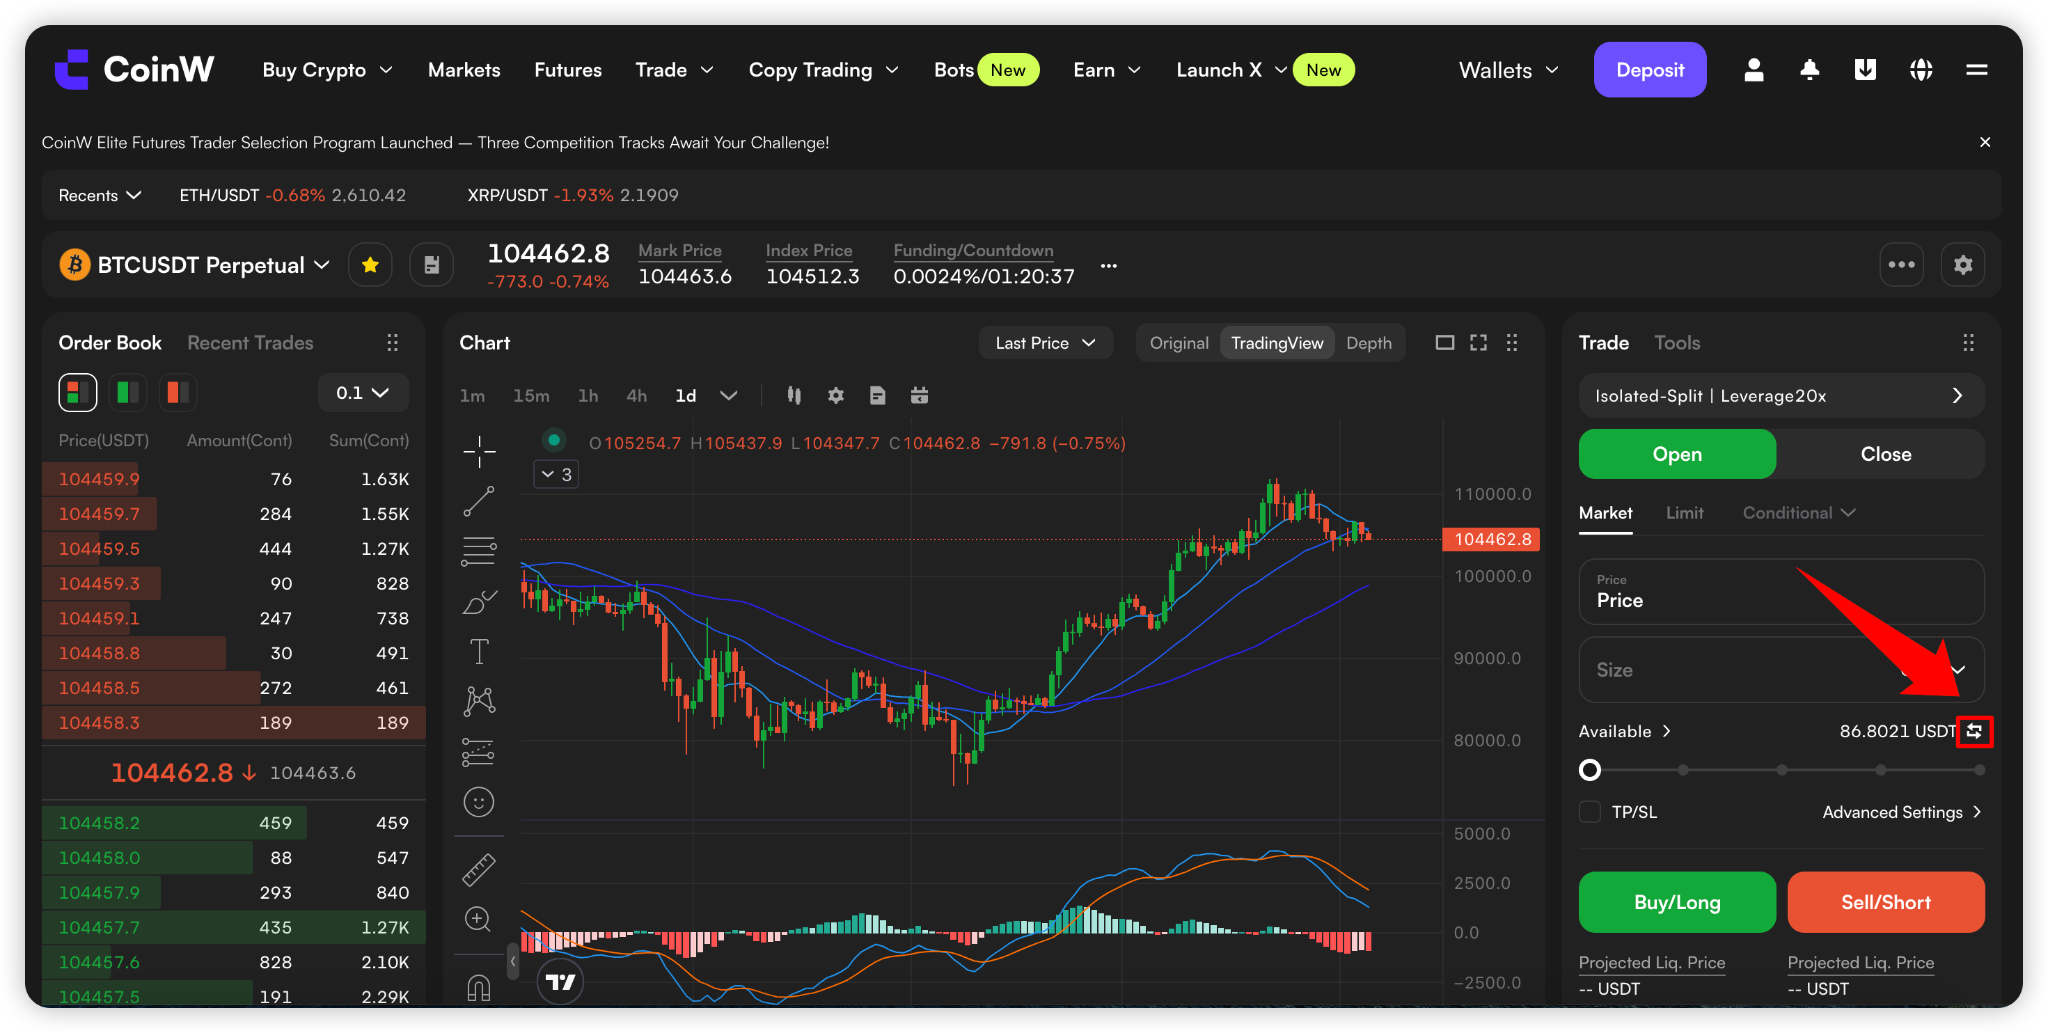Open the Conditional order type dropdown
The image size is (2048, 1033).
click(x=1799, y=513)
